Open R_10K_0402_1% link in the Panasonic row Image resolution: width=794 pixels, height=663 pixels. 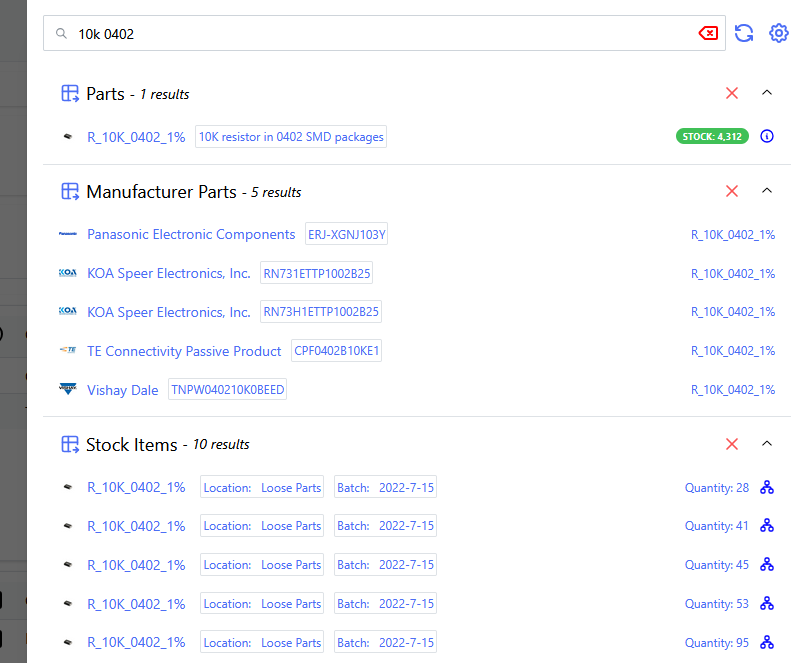pyautogui.click(x=733, y=235)
